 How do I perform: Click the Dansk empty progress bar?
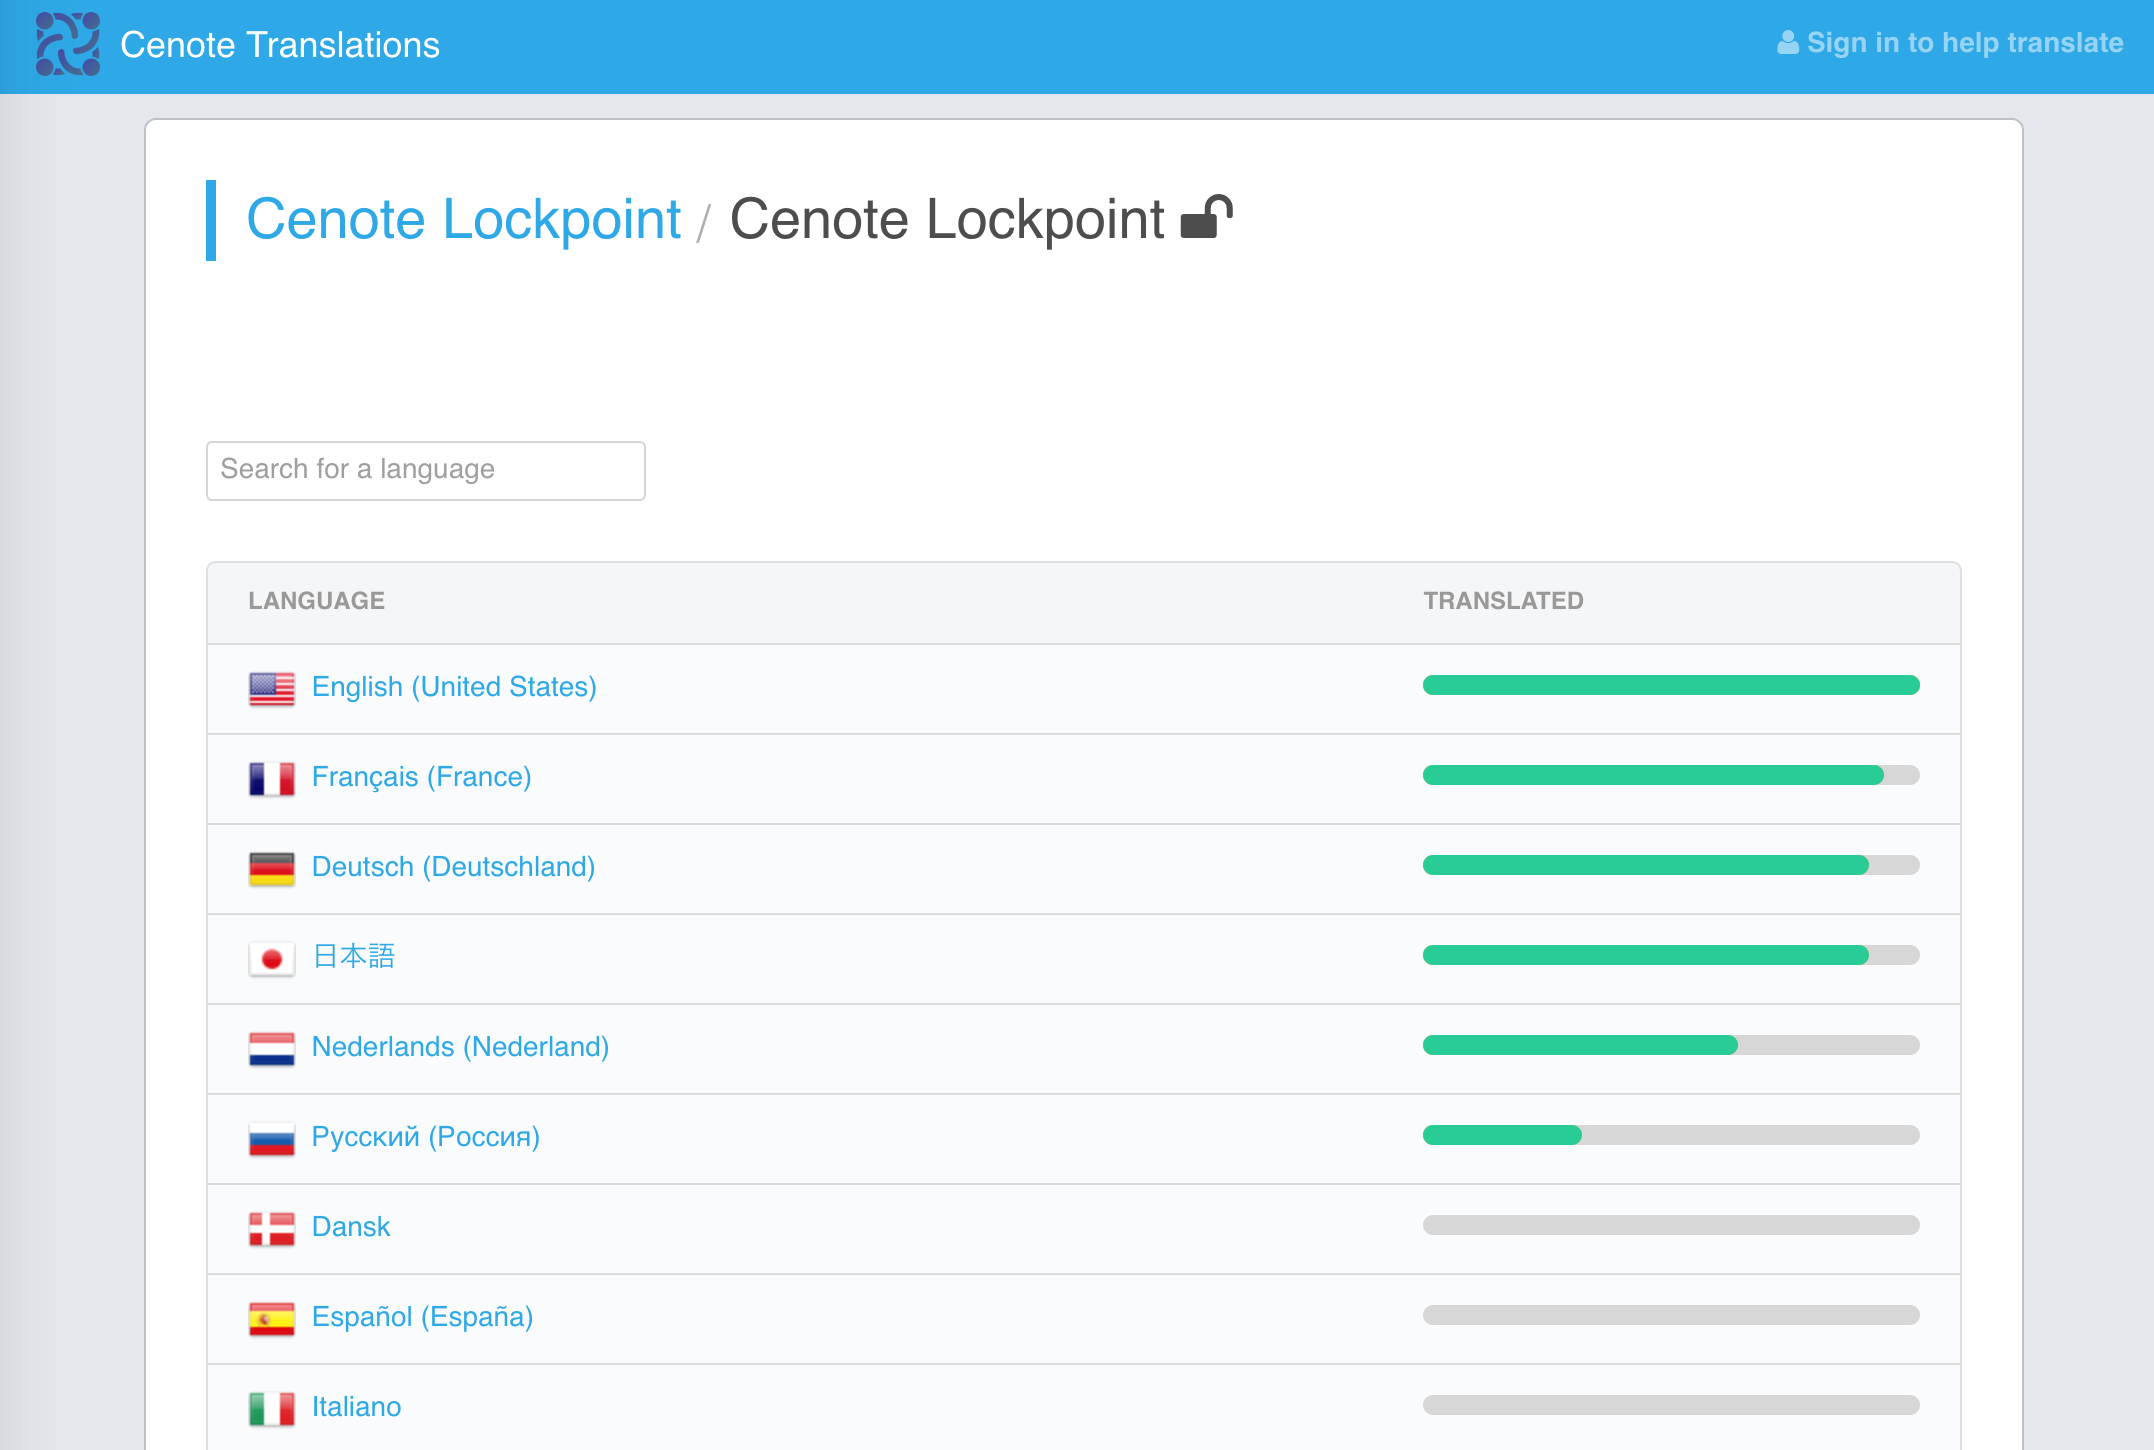[x=1671, y=1225]
